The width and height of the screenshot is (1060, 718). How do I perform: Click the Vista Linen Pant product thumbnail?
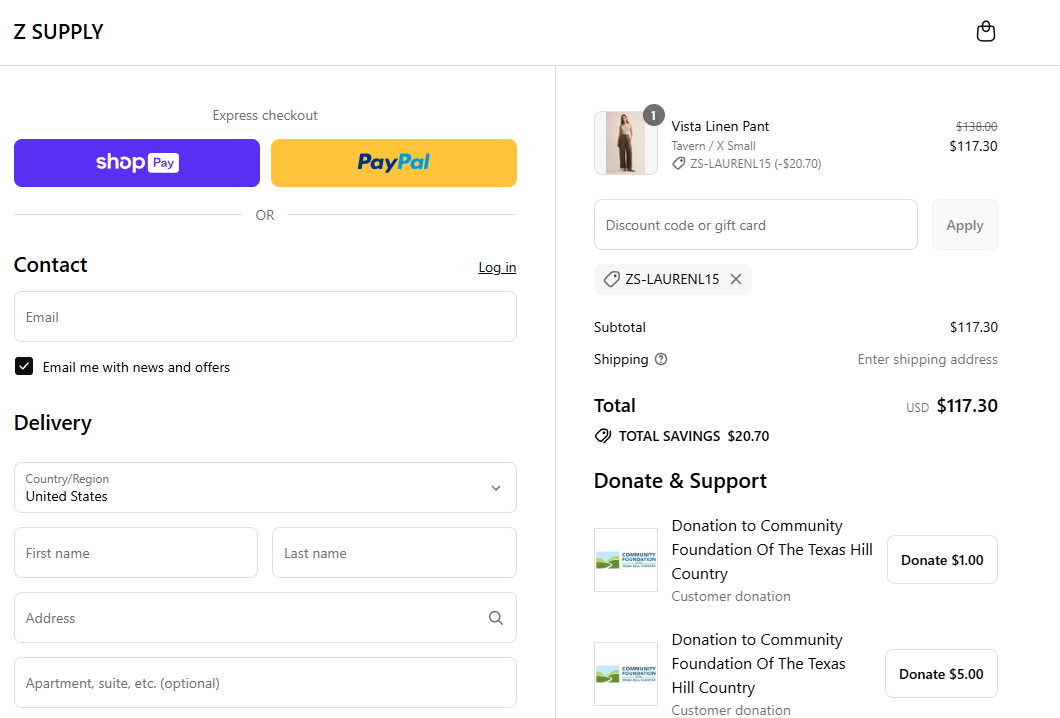(625, 143)
